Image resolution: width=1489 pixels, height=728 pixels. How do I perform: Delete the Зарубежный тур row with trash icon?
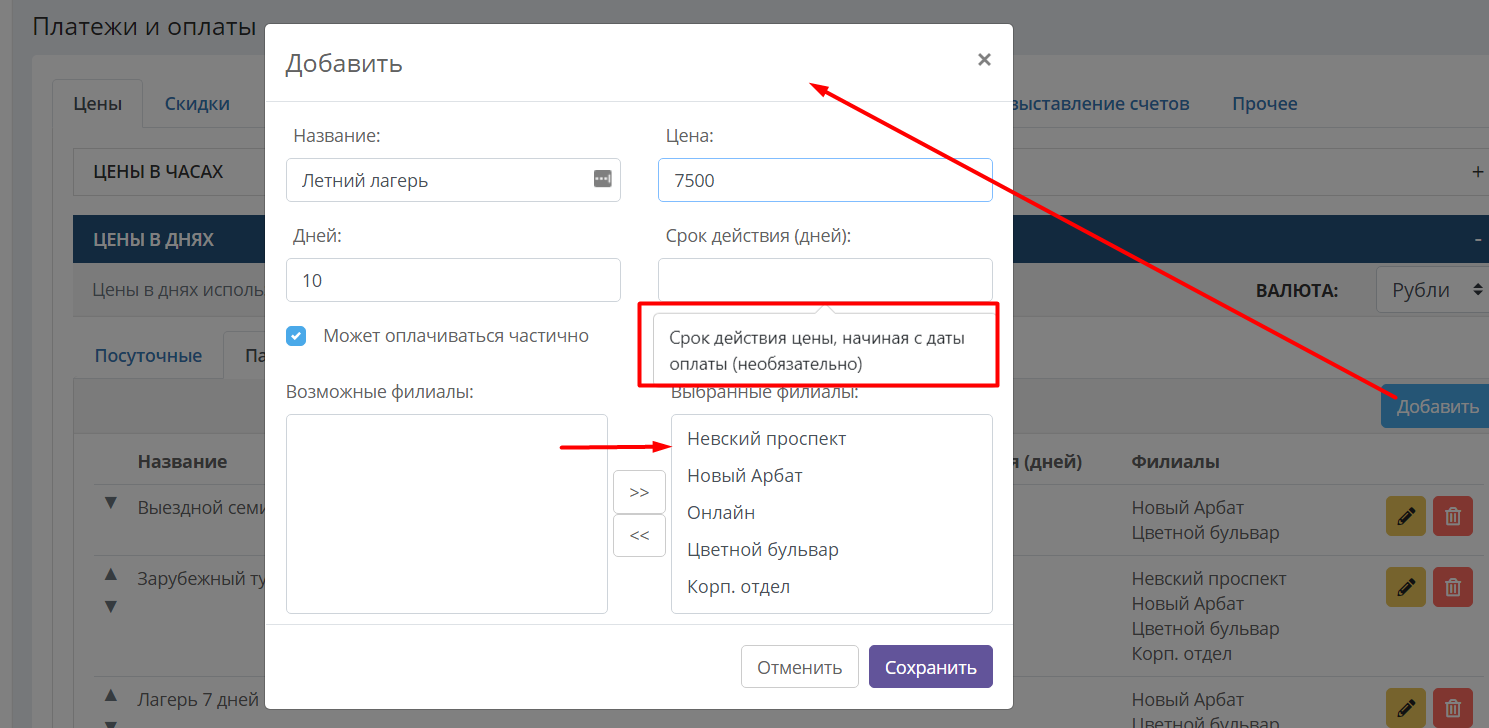point(1453,587)
